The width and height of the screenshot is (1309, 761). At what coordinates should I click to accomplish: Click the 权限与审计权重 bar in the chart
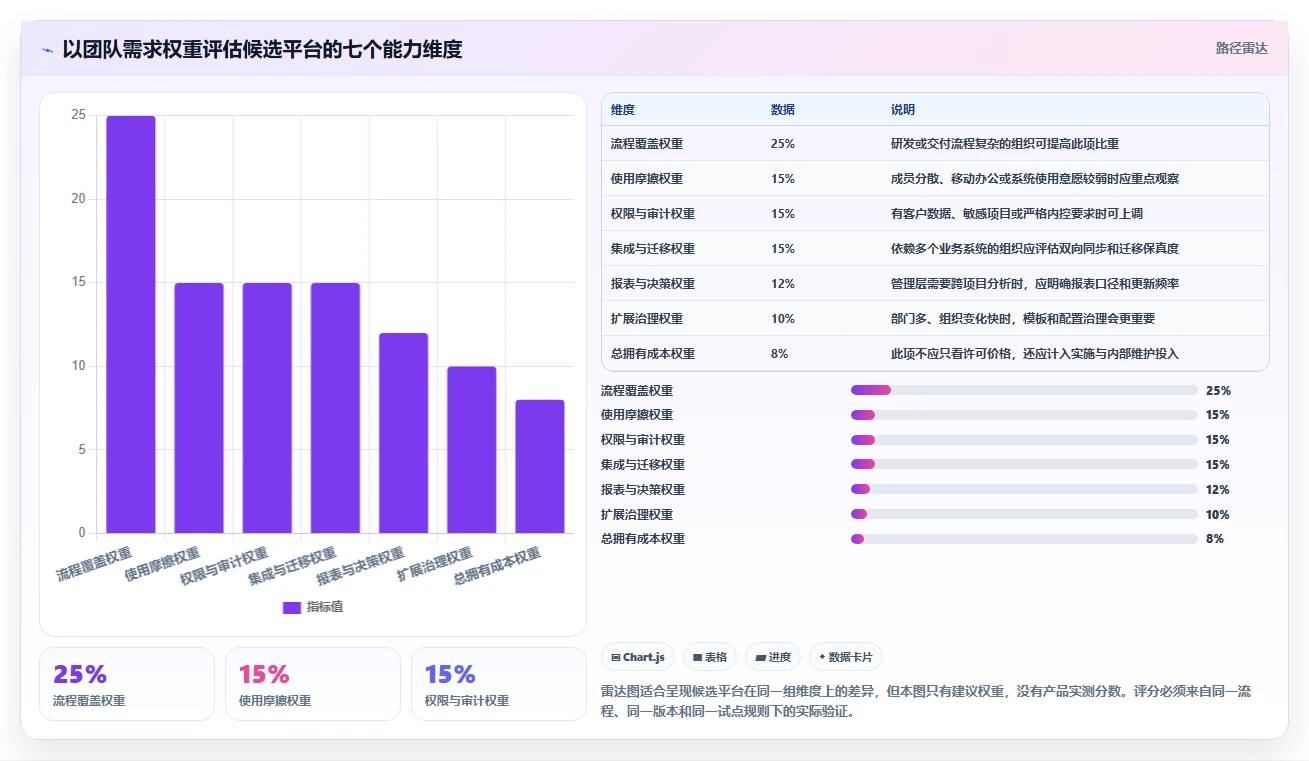[x=267, y=408]
